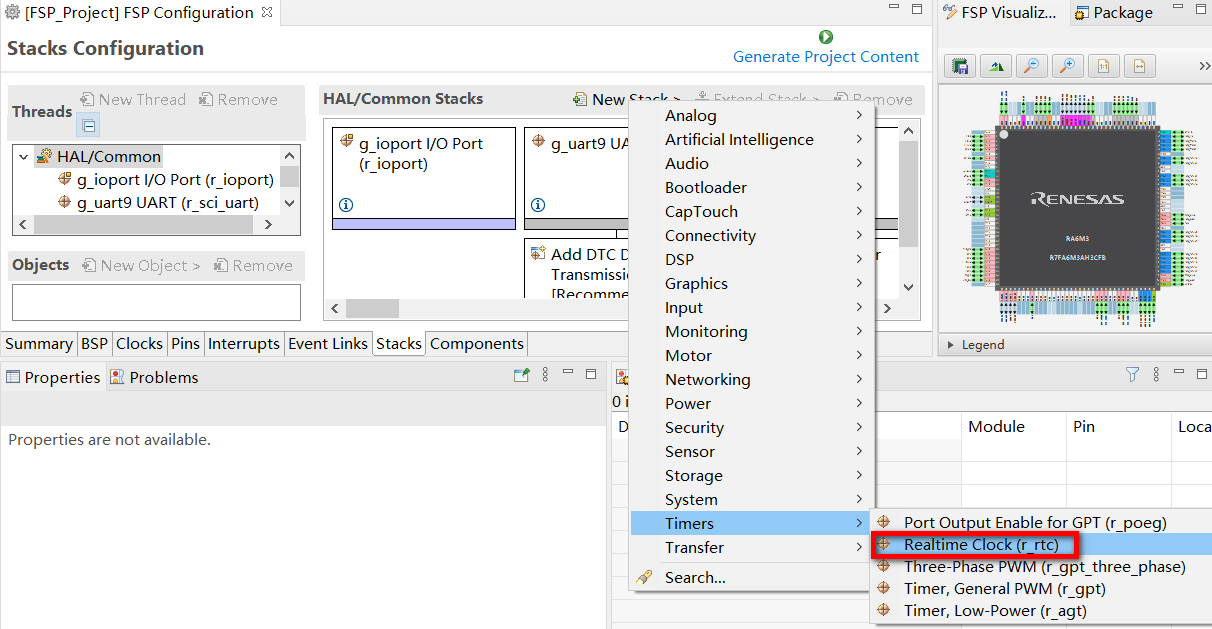Click the save chip image icon in visualization toolbar
This screenshot has width=1212, height=629.
tap(960, 66)
